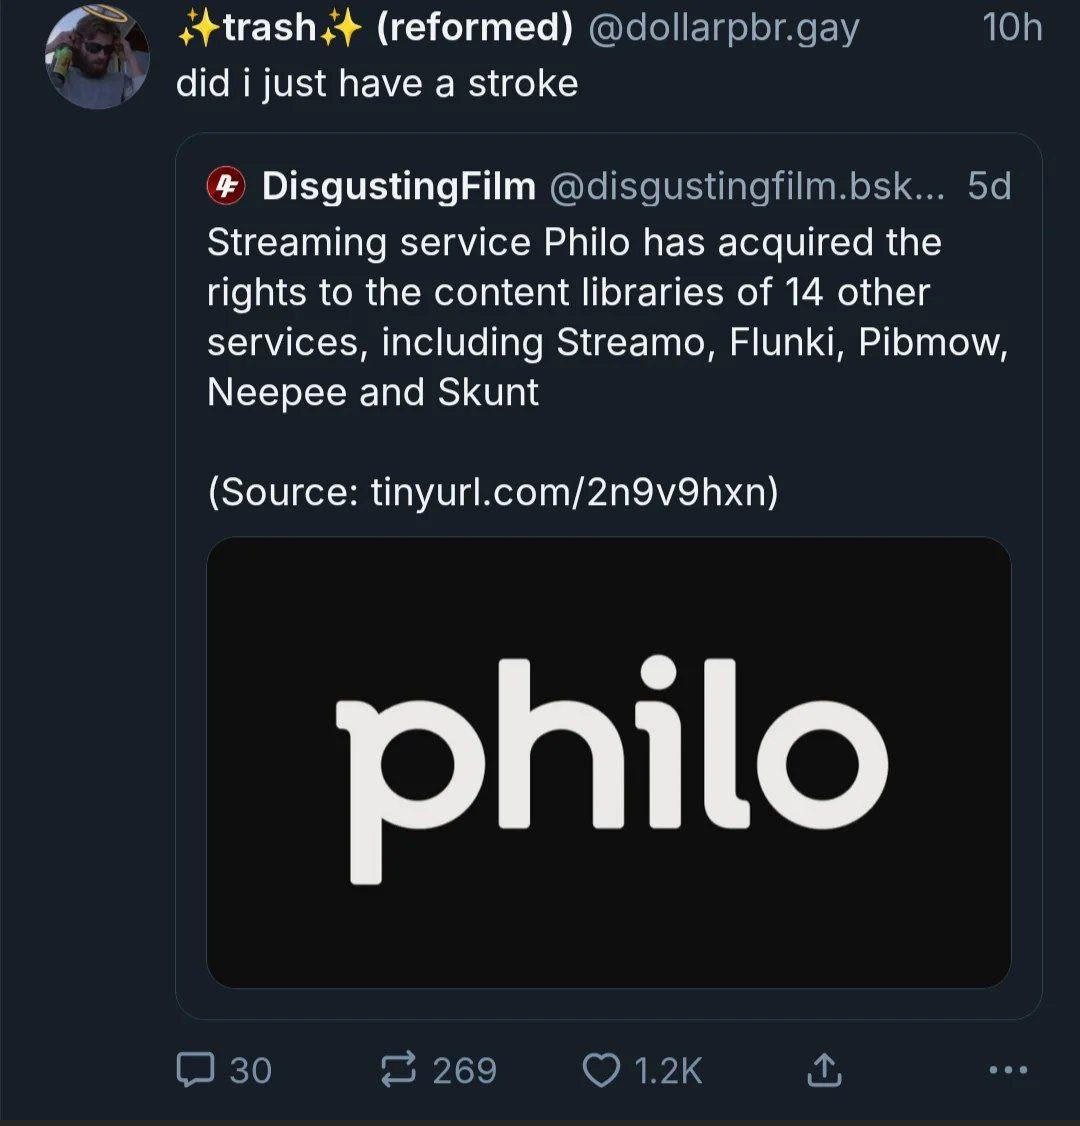Click the DisgustingFilm display name
The width and height of the screenshot is (1080, 1126).
click(399, 186)
